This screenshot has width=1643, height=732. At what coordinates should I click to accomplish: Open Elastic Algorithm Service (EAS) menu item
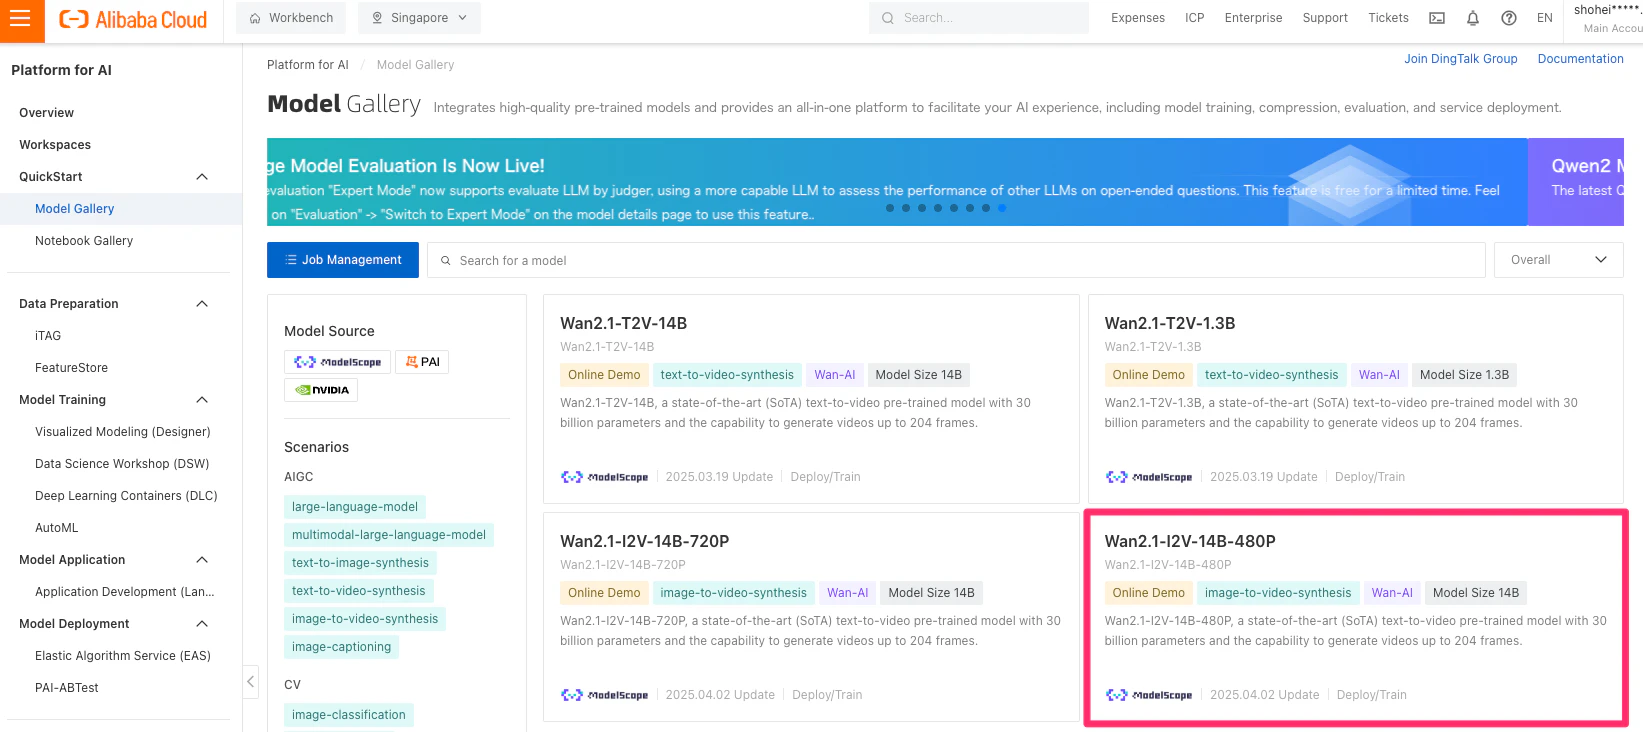point(123,656)
